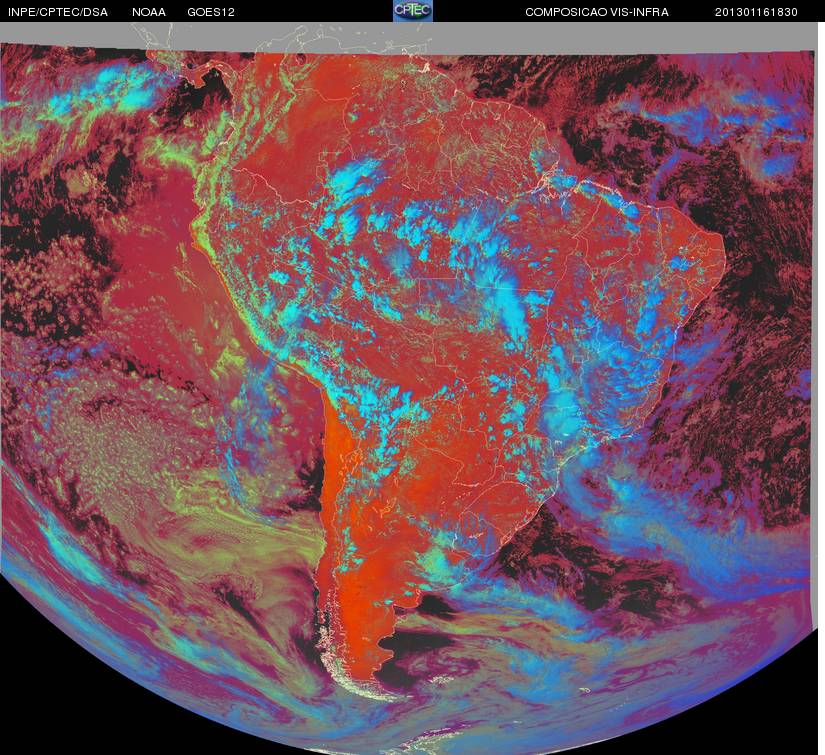This screenshot has height=755, width=825.
Task: Click the INPE/CPTEC/DSA header text
Action: coord(58,12)
